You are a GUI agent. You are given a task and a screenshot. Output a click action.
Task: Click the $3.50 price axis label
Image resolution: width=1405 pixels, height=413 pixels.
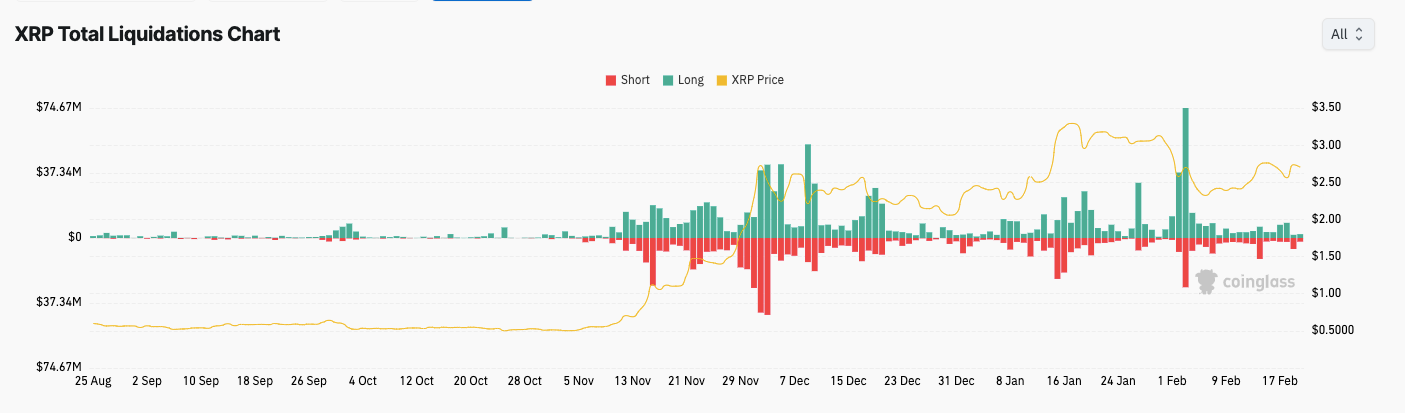pos(1326,108)
